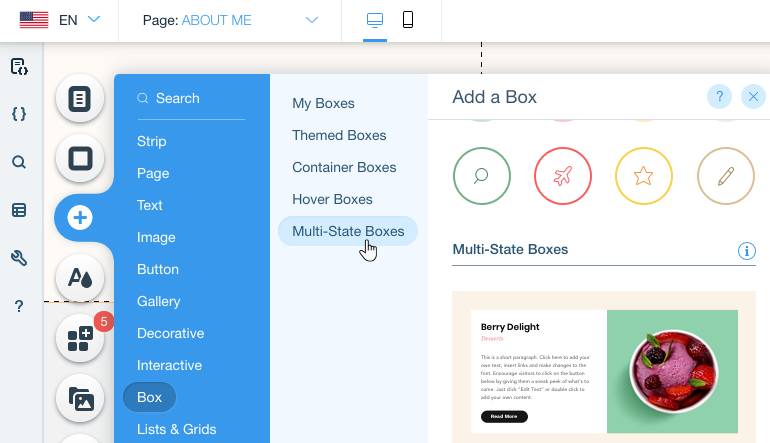Open Add a Box panel help button
The image size is (770, 443).
719,96
